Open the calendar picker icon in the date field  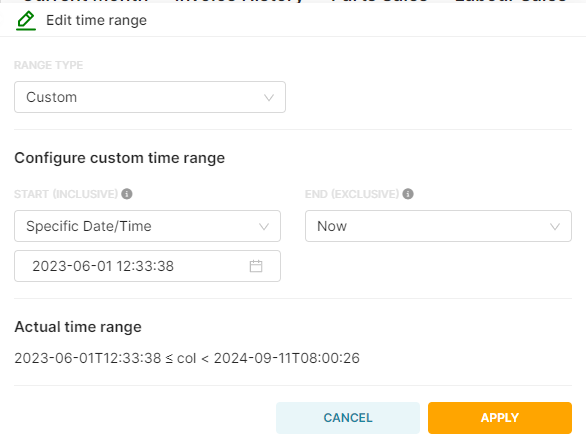click(256, 266)
